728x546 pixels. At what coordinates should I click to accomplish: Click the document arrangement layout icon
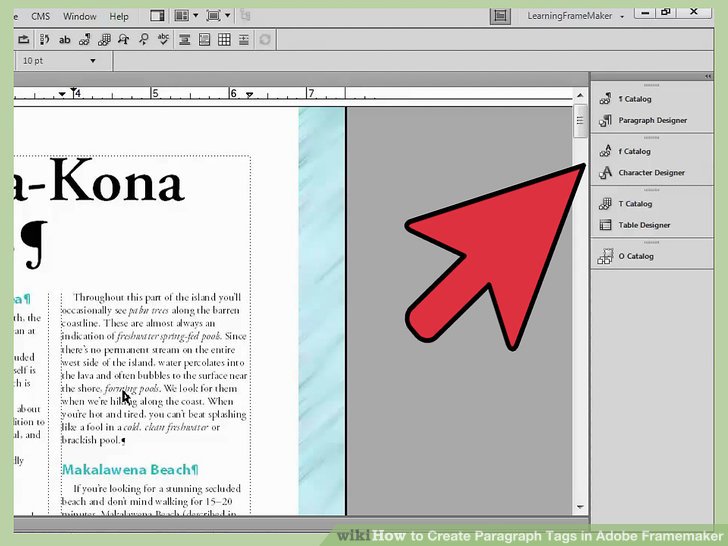click(x=181, y=16)
